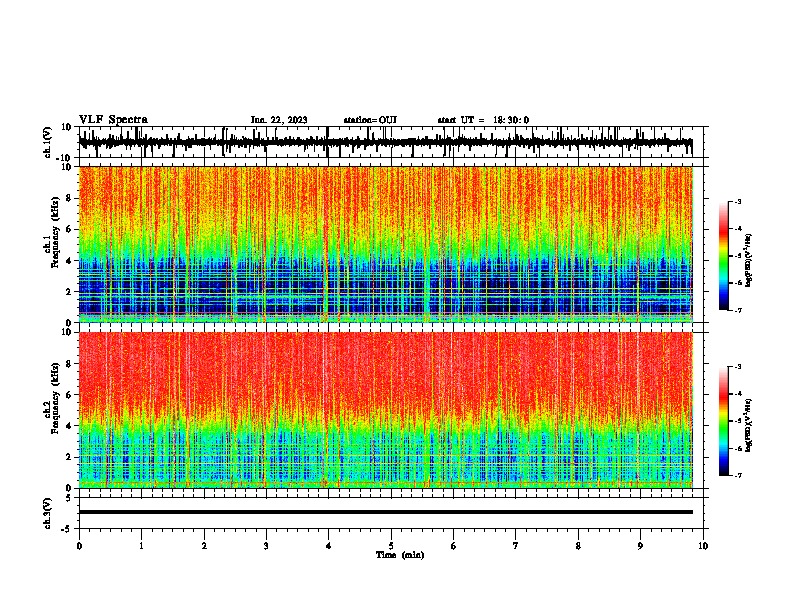This screenshot has width=792, height=612.
Task: Click the "-3" tick on ch.2 colorbar
Action: coord(737,367)
